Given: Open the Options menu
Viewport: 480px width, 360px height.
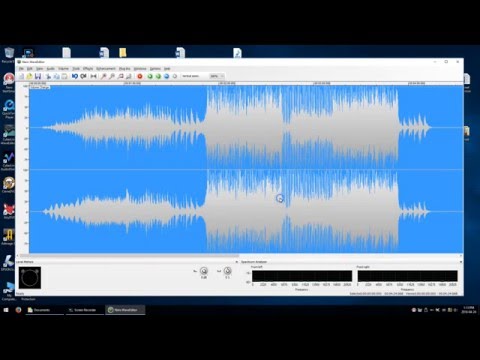Looking at the screenshot, I should coord(155,69).
